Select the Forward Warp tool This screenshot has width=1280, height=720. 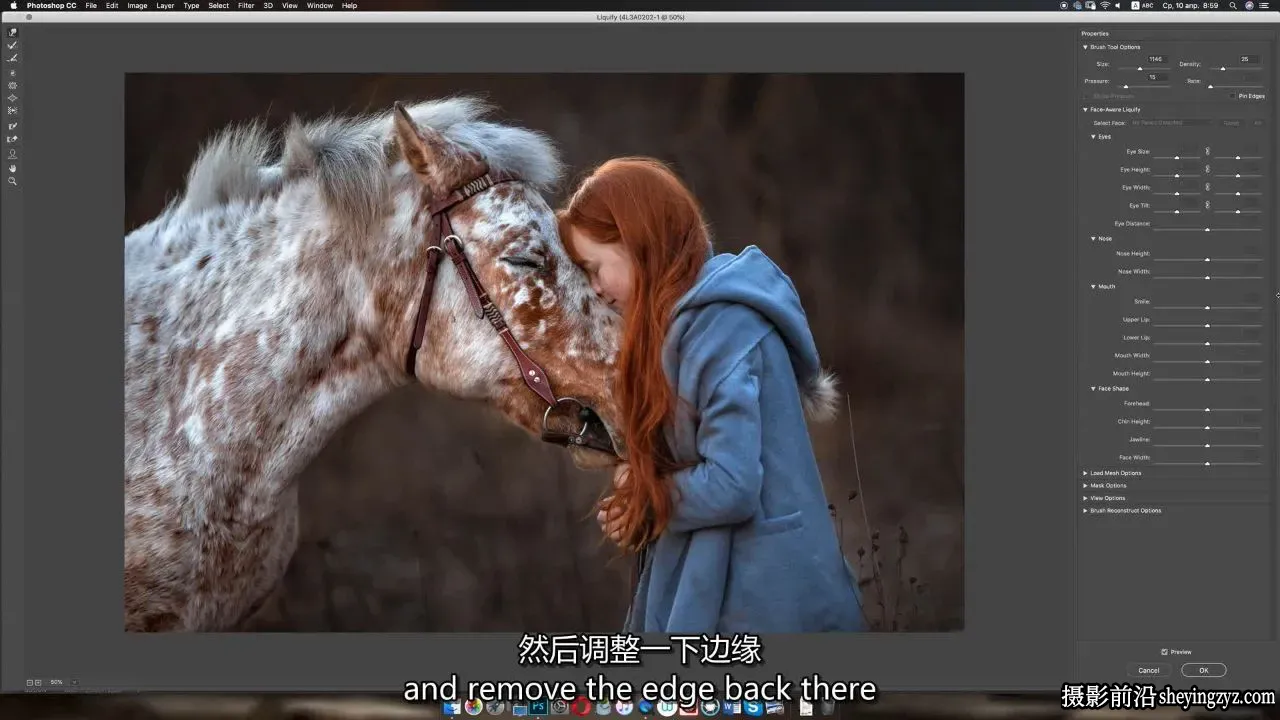coord(12,32)
